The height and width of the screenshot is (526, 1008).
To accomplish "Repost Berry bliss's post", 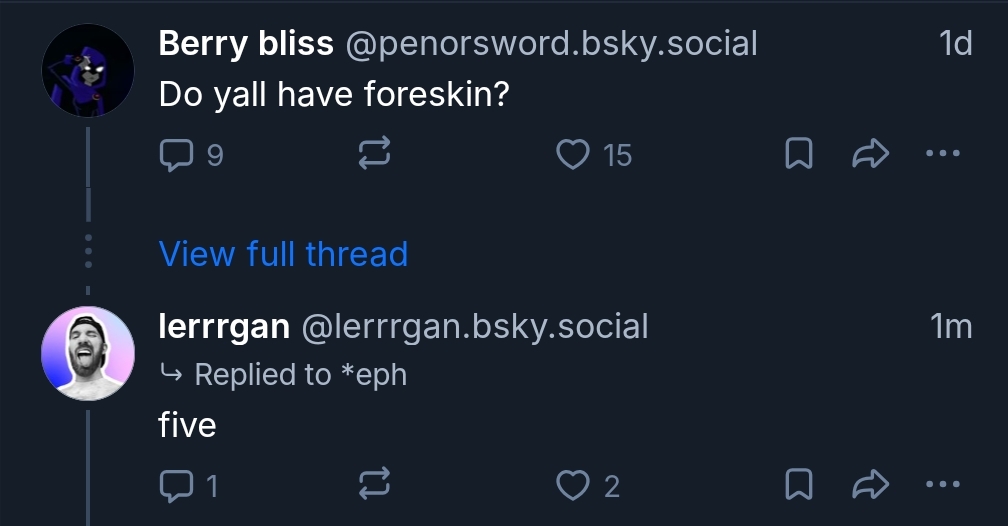I will pos(373,155).
